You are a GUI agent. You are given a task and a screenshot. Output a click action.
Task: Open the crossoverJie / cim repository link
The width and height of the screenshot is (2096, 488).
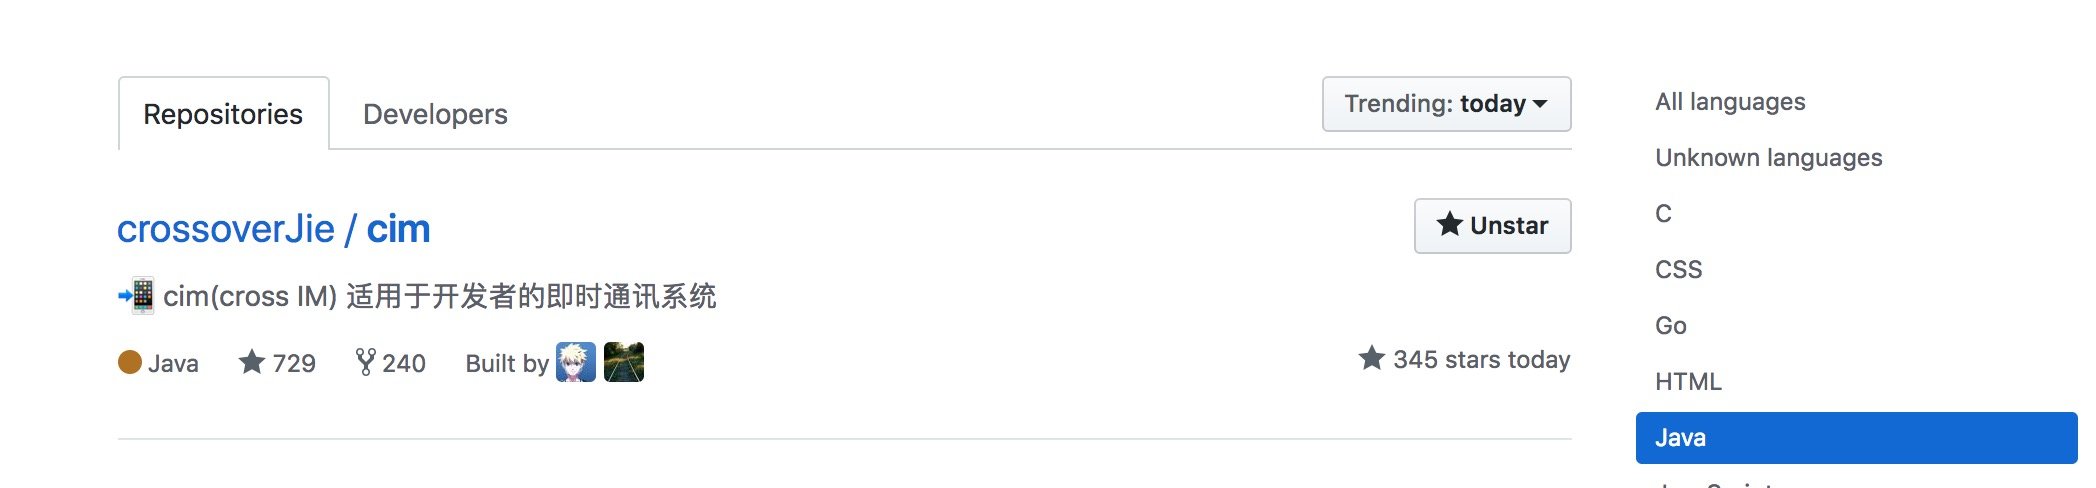pyautogui.click(x=273, y=229)
